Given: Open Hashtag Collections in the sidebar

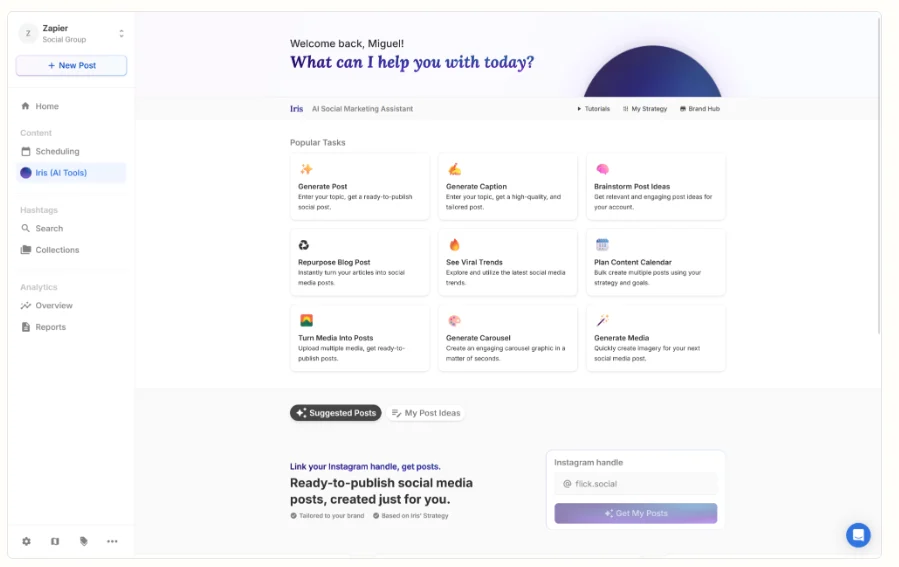Looking at the screenshot, I should tap(57, 250).
